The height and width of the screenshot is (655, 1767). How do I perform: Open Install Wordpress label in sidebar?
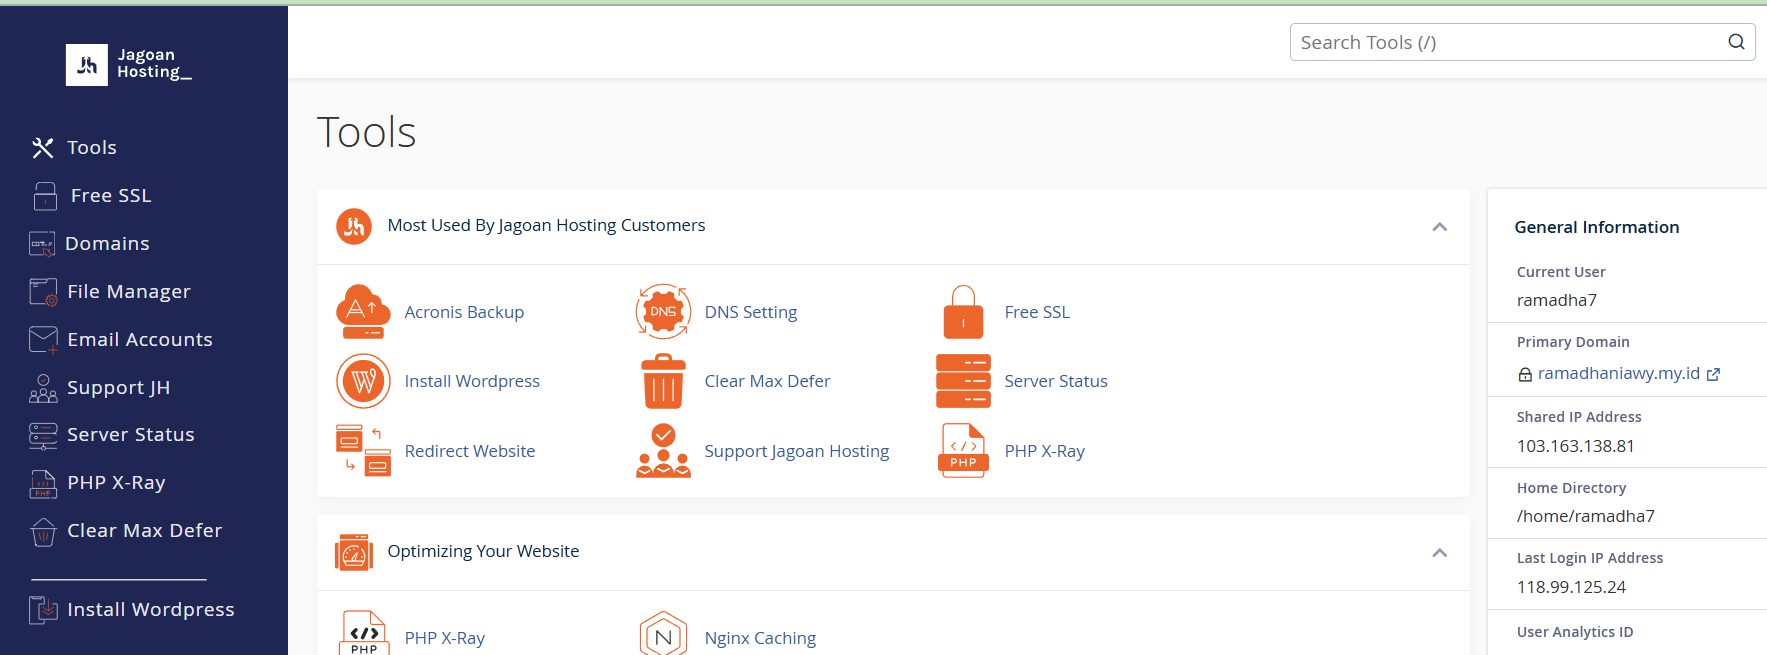[x=151, y=610]
